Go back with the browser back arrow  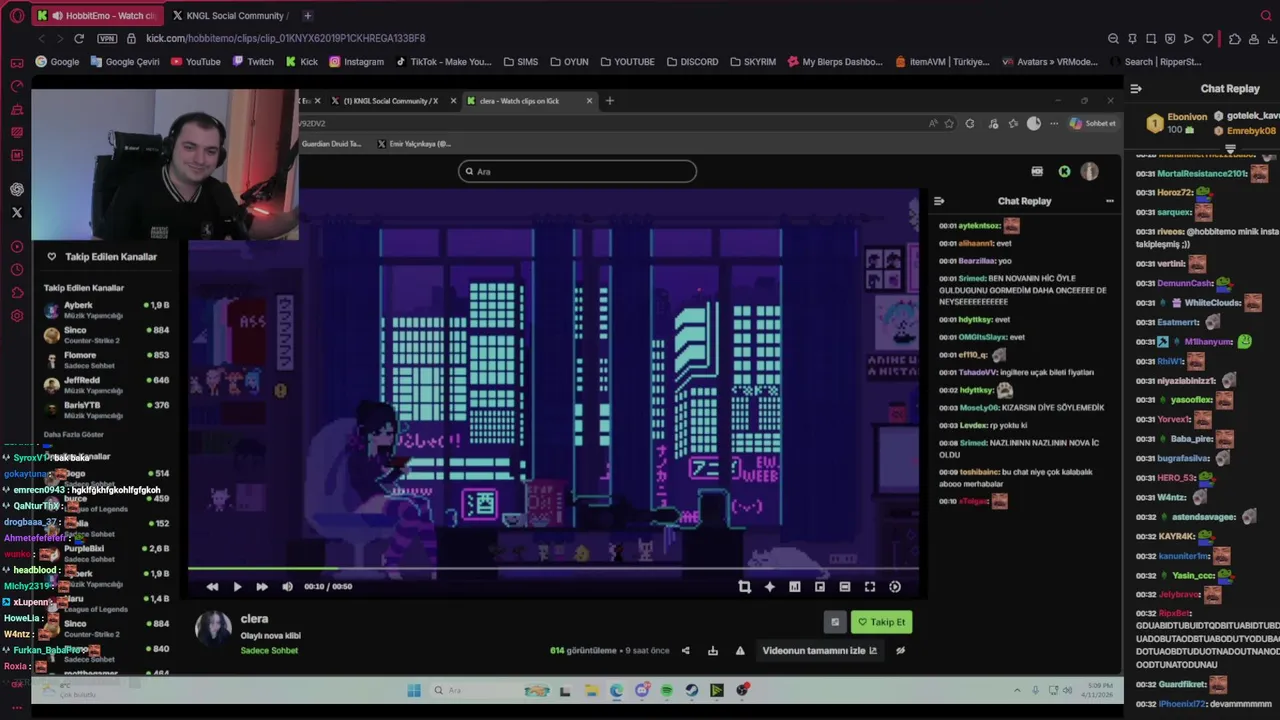[41, 38]
